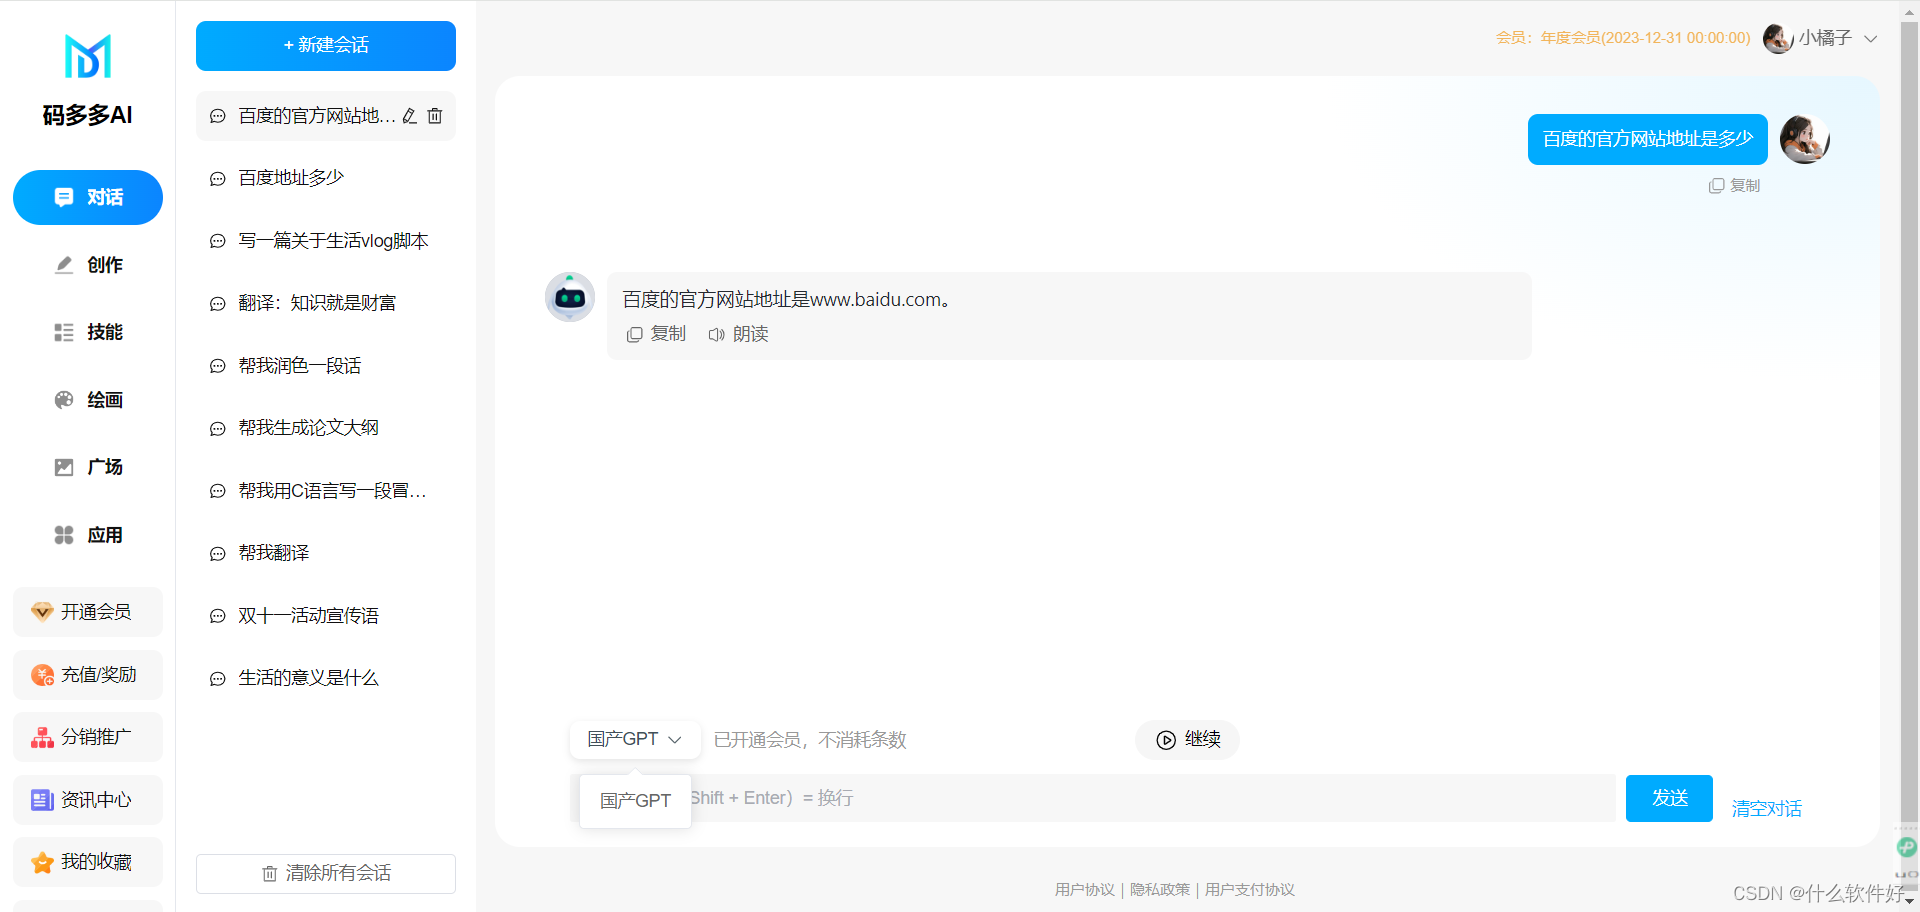The image size is (1920, 912).
Task: Delete the 百度的官方网站地... conversation via trash icon
Action: [434, 115]
